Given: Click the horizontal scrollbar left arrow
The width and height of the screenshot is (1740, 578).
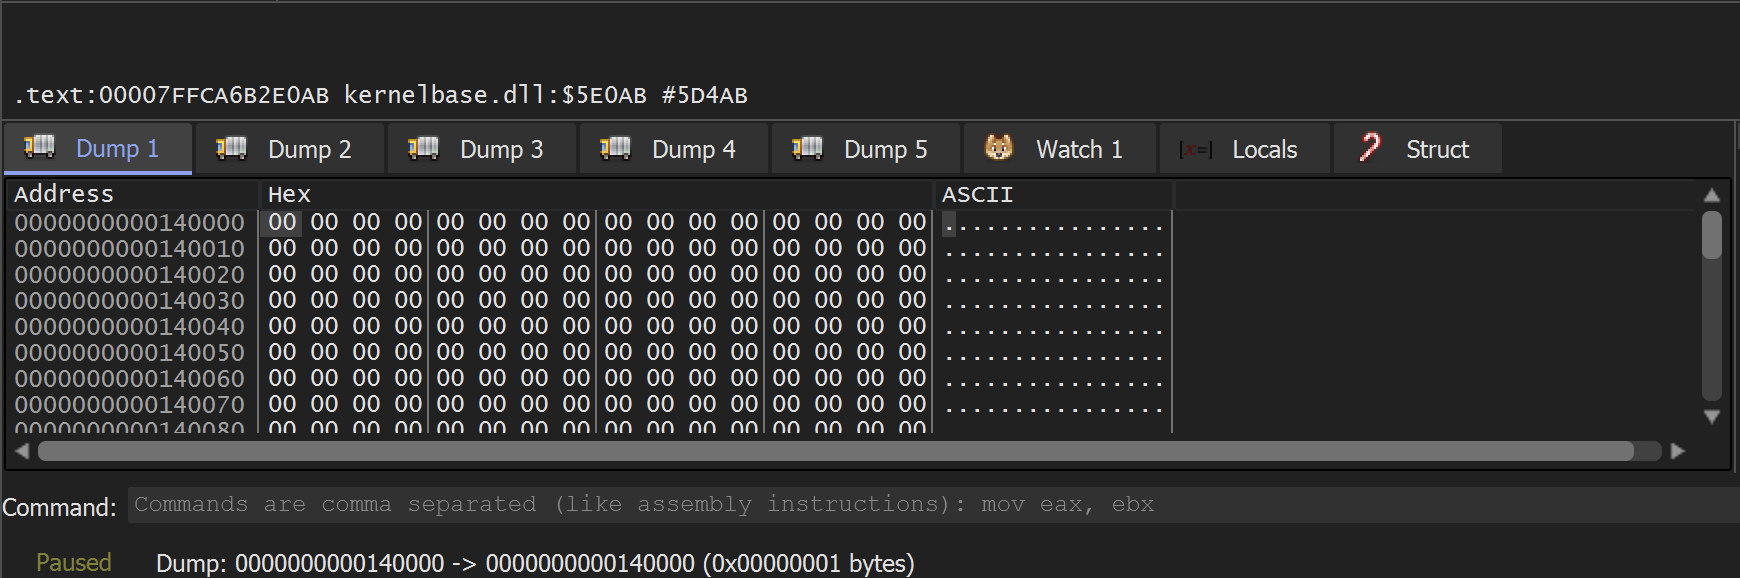Looking at the screenshot, I should click(22, 451).
